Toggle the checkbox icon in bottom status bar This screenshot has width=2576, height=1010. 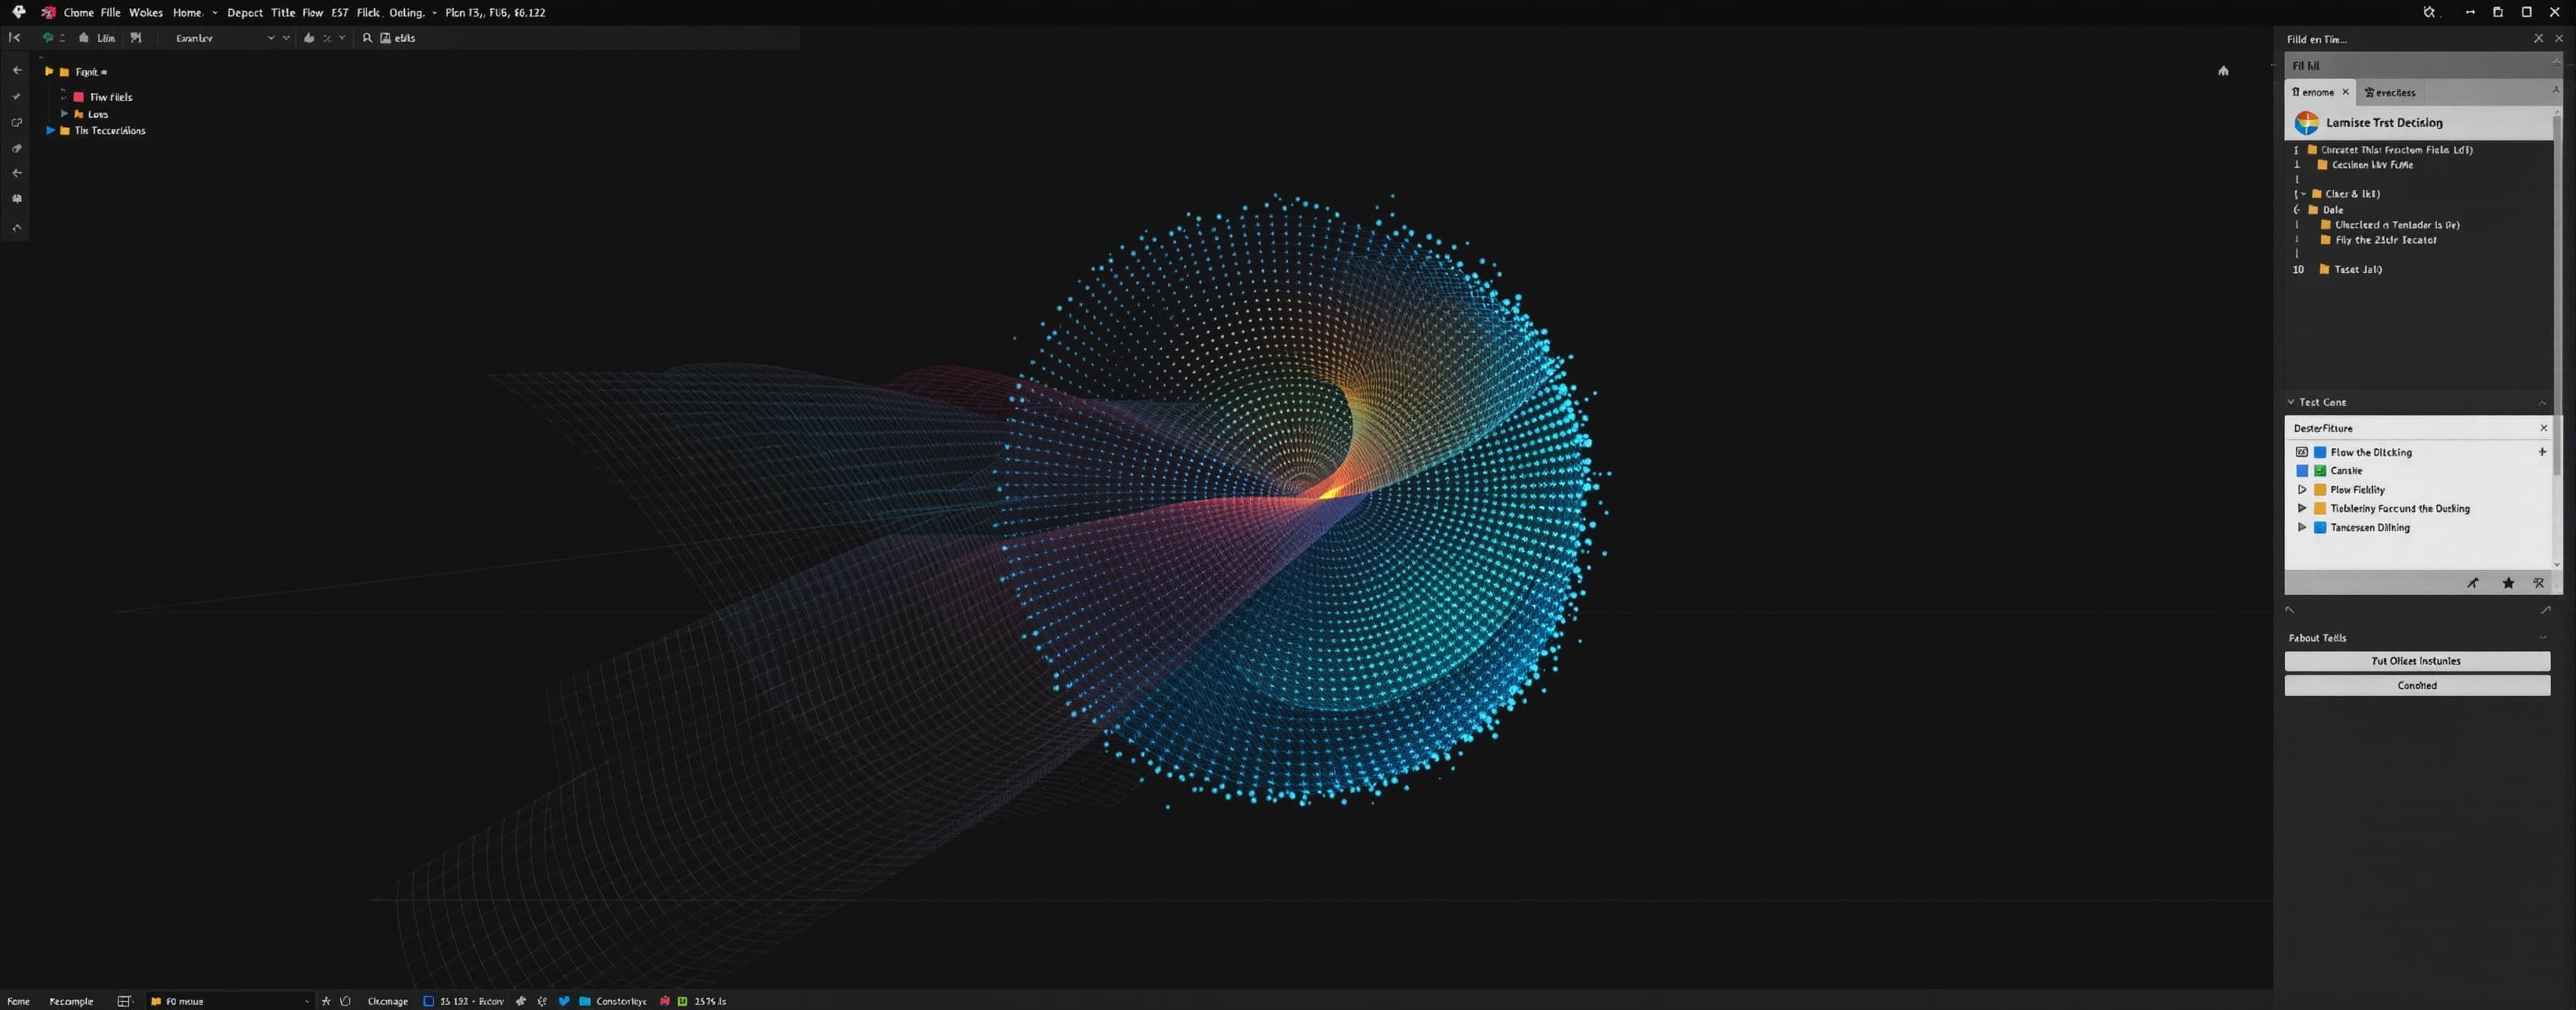(428, 1000)
